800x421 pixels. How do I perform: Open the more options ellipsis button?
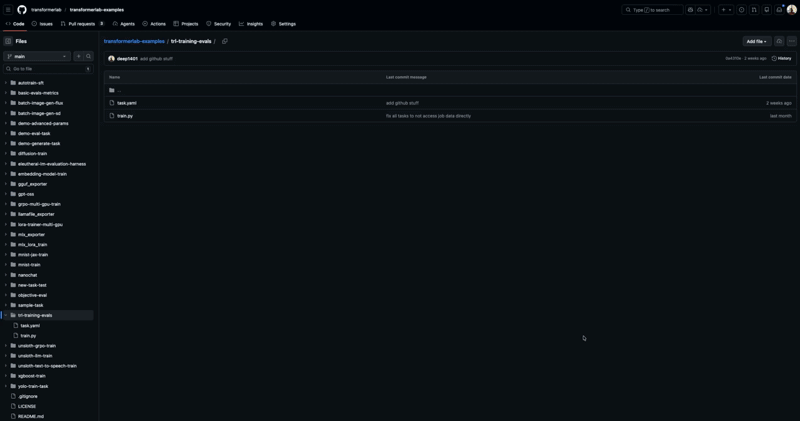(791, 41)
